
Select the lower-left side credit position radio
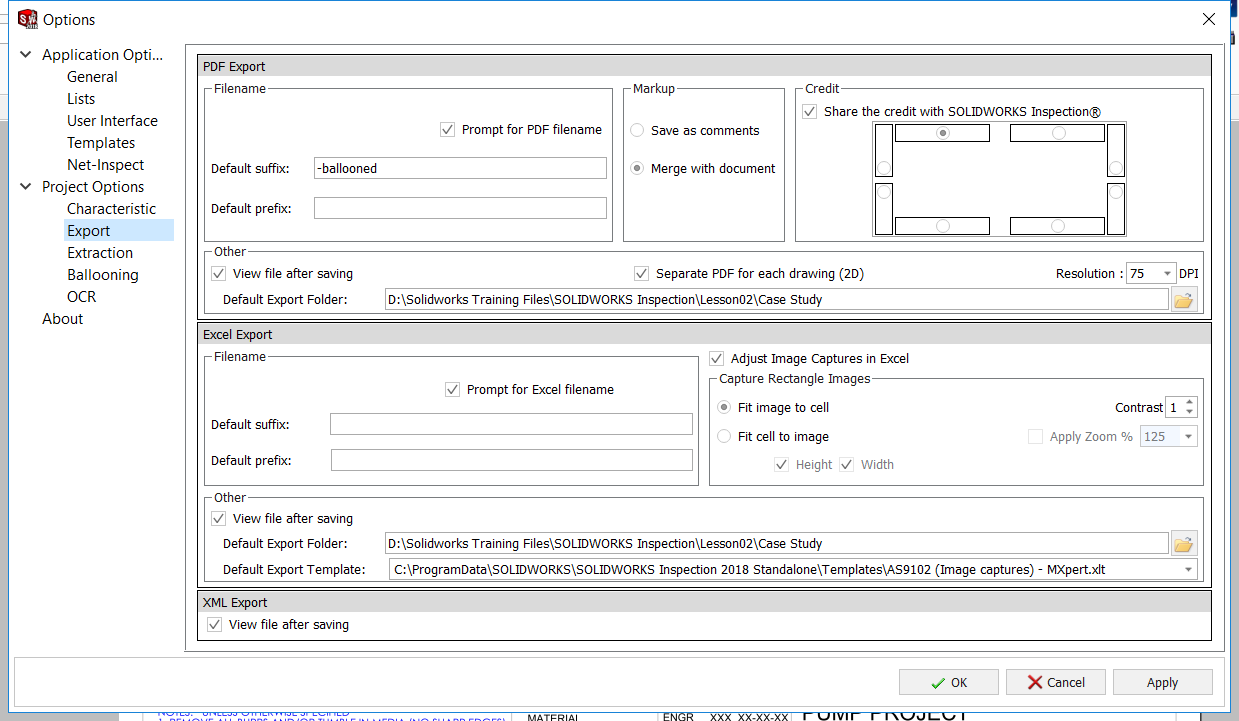(884, 192)
